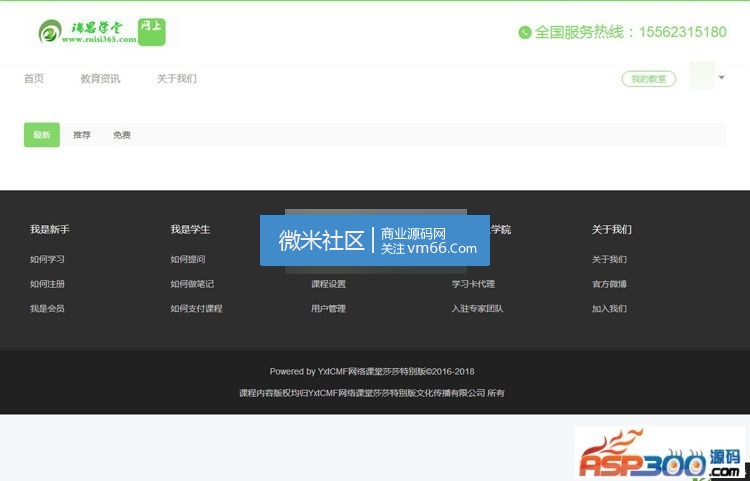Viewport: 750px width, 481px height.
Task: Open 关于我们 link above 官方微博
Action: (609, 259)
